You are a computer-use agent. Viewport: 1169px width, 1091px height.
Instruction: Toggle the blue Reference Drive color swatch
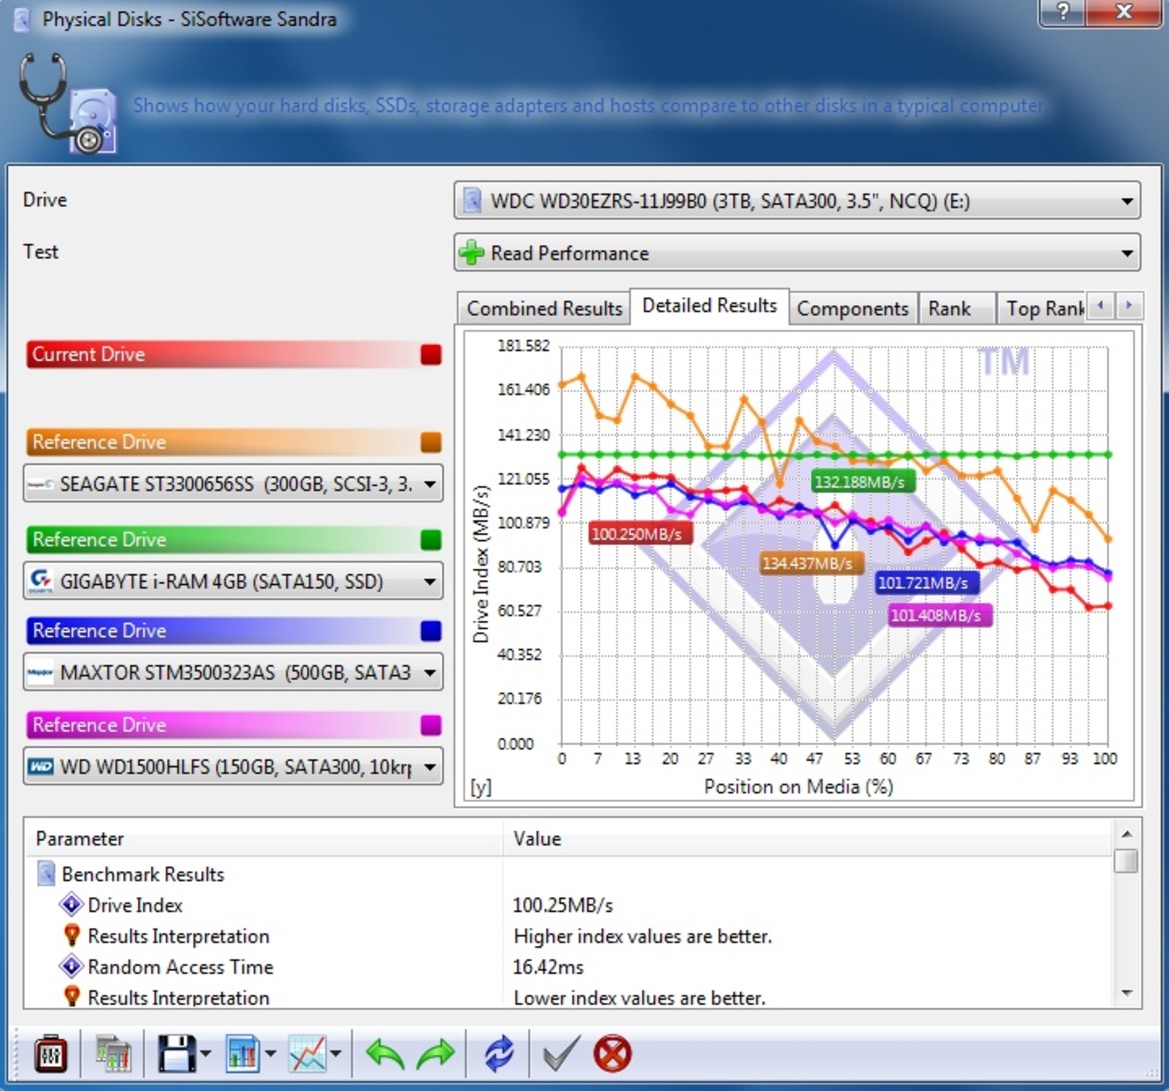coord(431,631)
